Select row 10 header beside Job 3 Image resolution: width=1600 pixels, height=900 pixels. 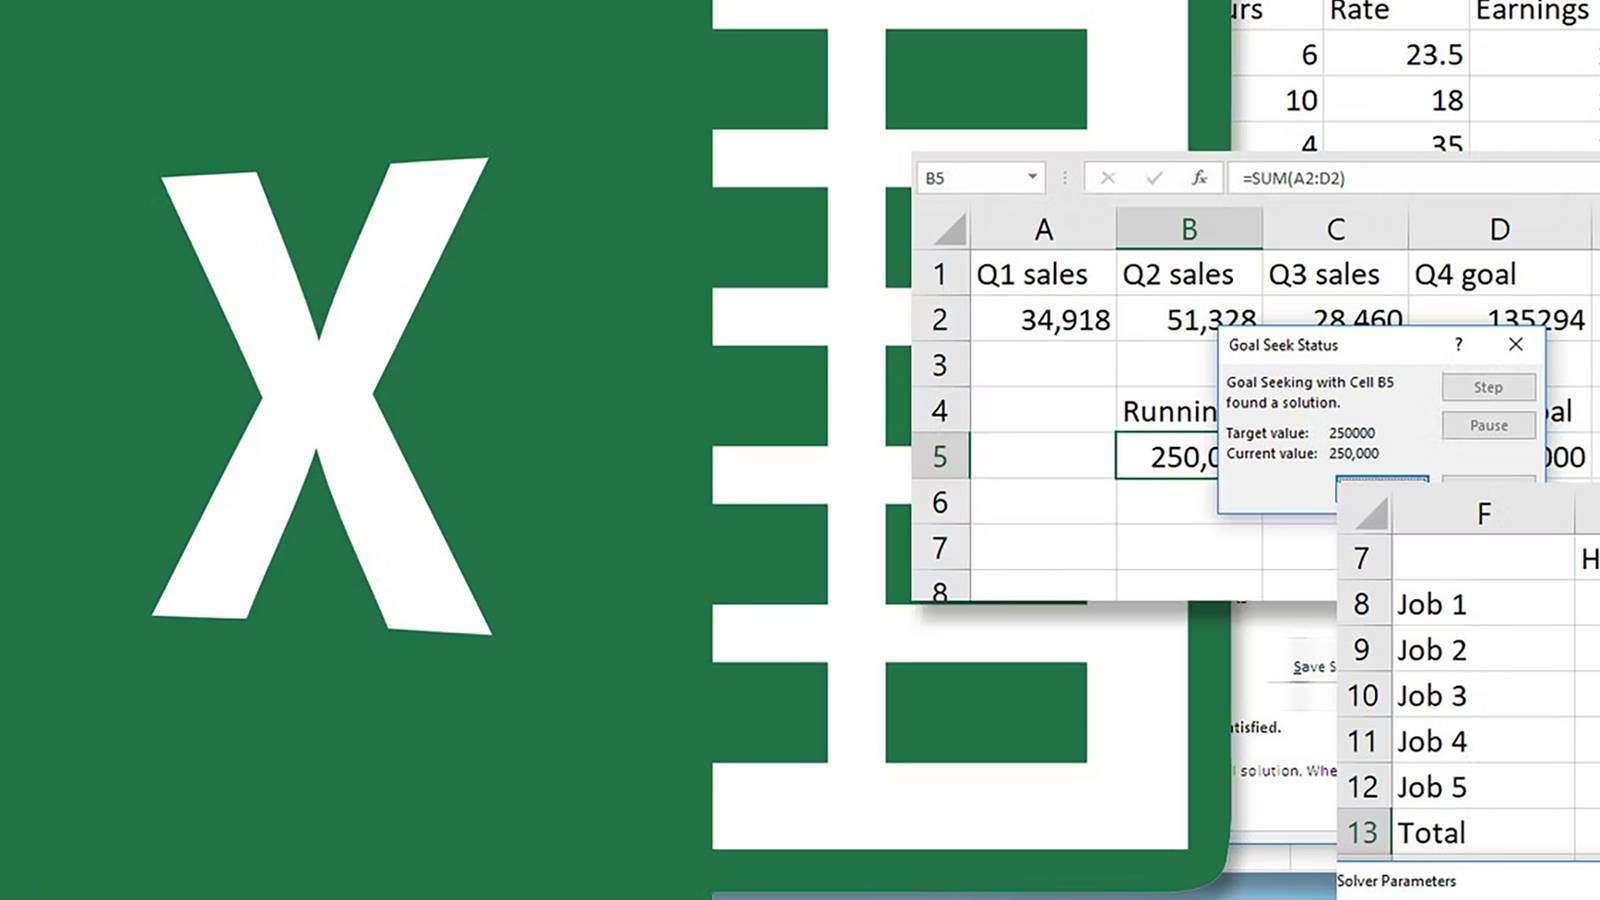point(1362,695)
